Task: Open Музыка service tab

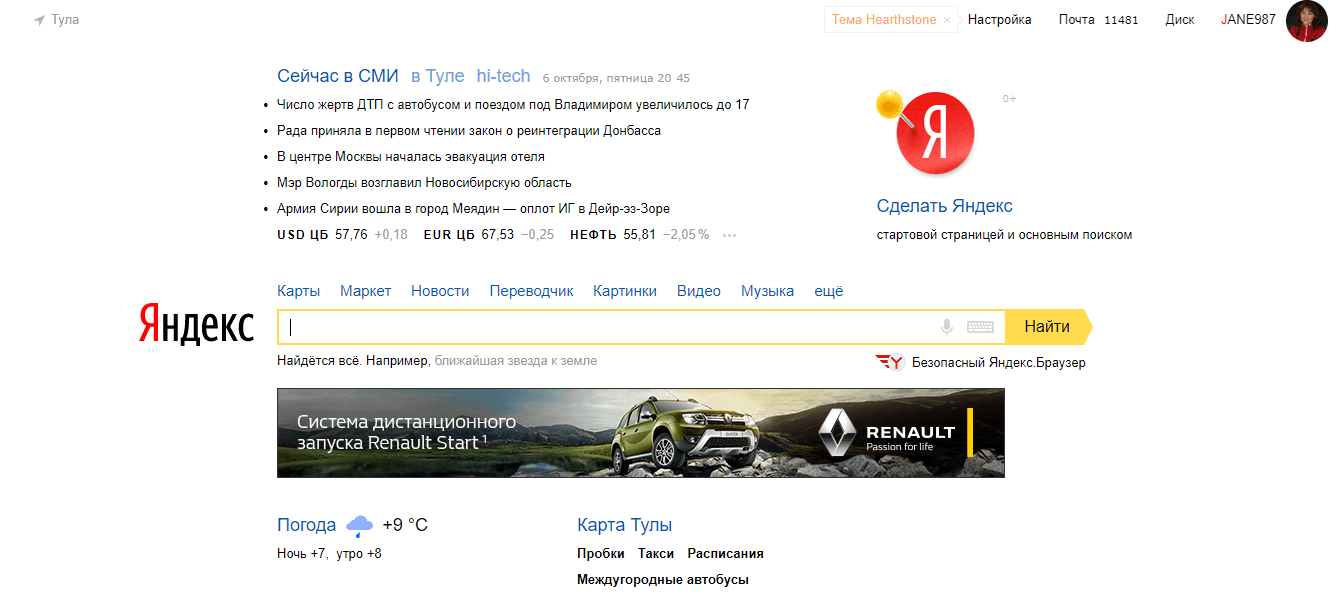Action: click(768, 291)
